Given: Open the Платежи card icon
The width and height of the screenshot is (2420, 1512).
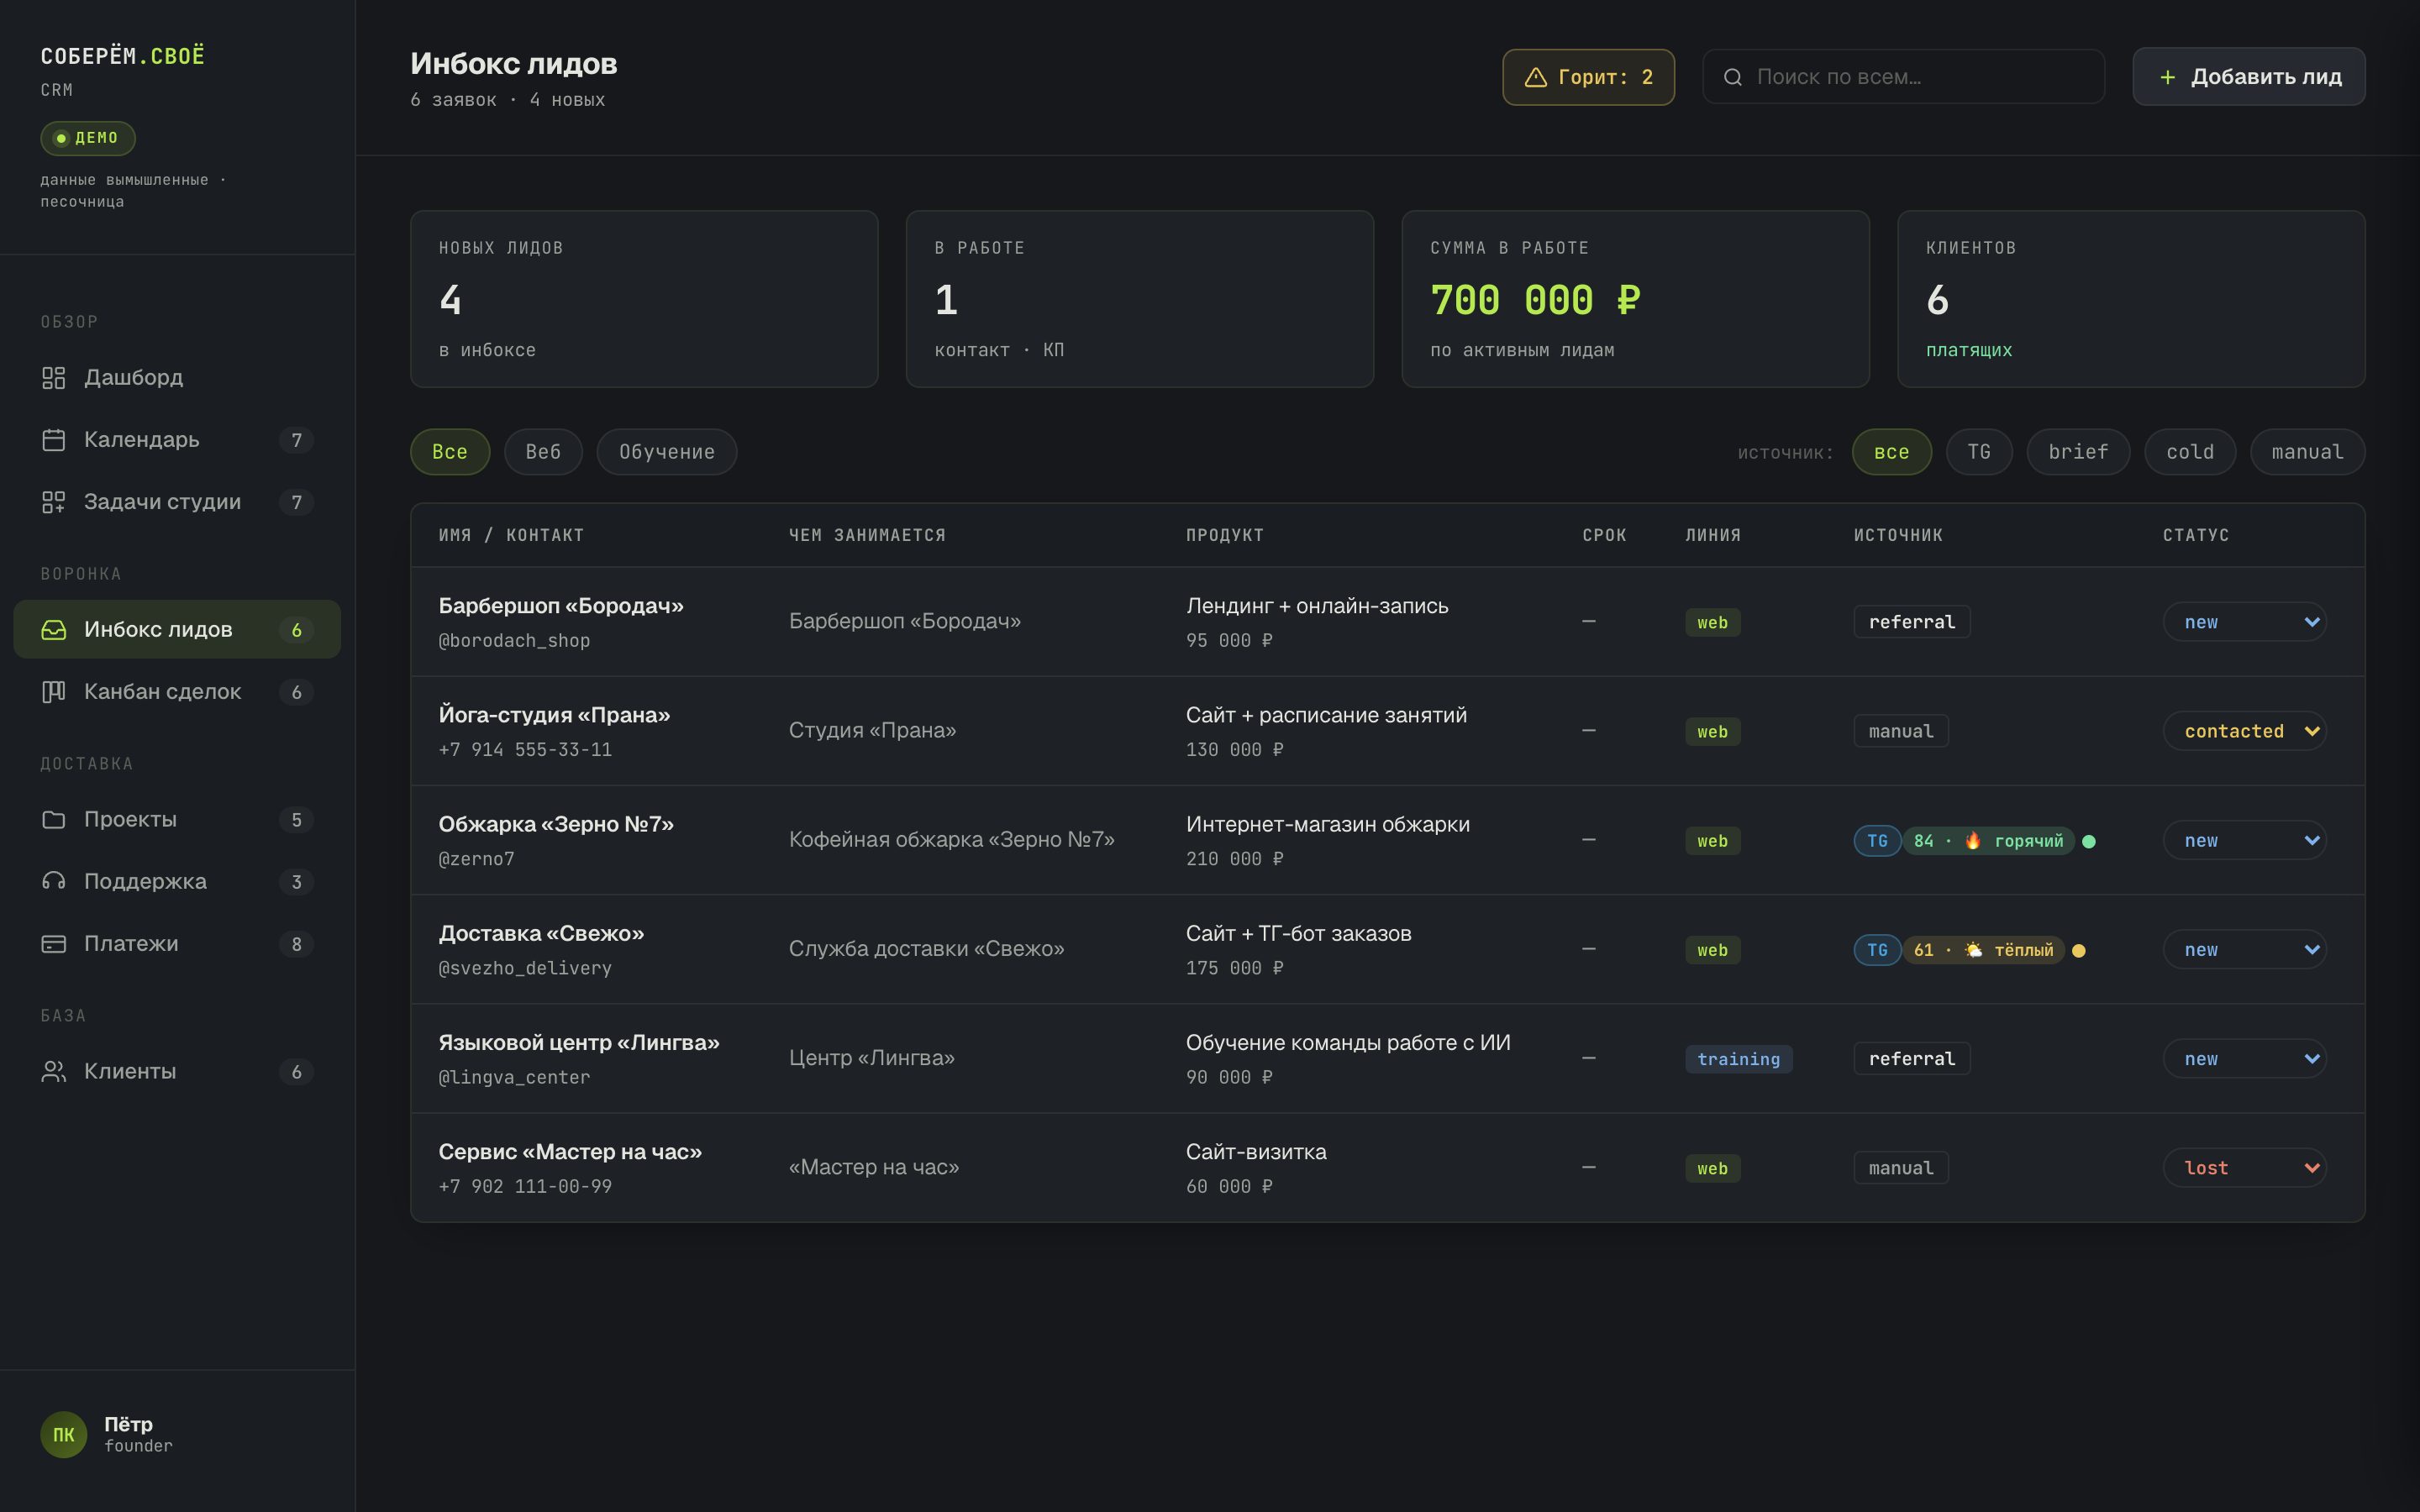Looking at the screenshot, I should click(53, 944).
